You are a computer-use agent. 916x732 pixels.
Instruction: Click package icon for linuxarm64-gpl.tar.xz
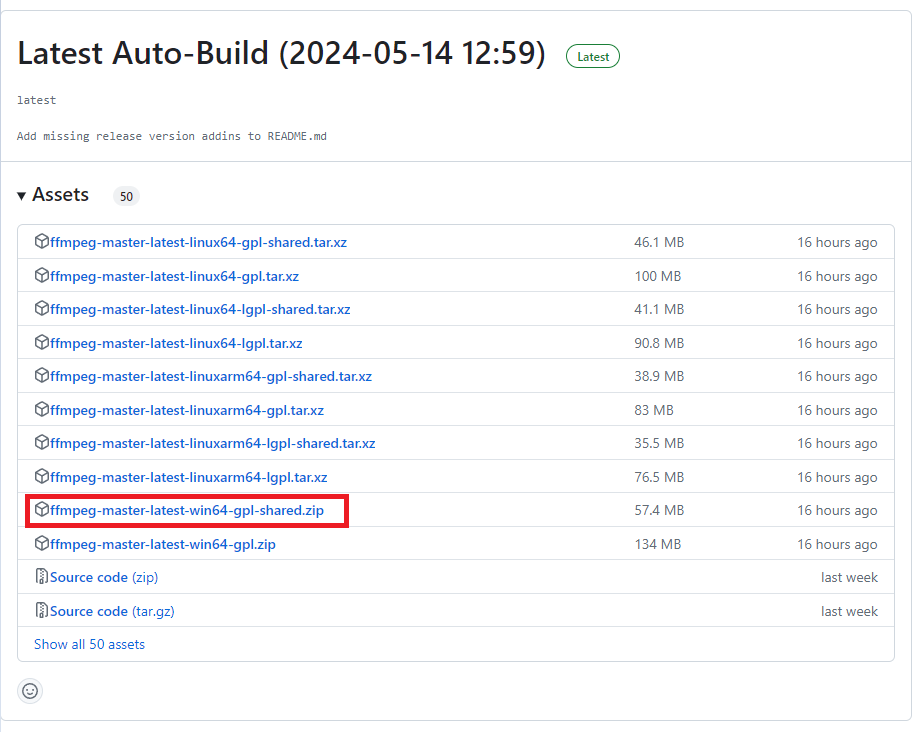pos(41,410)
